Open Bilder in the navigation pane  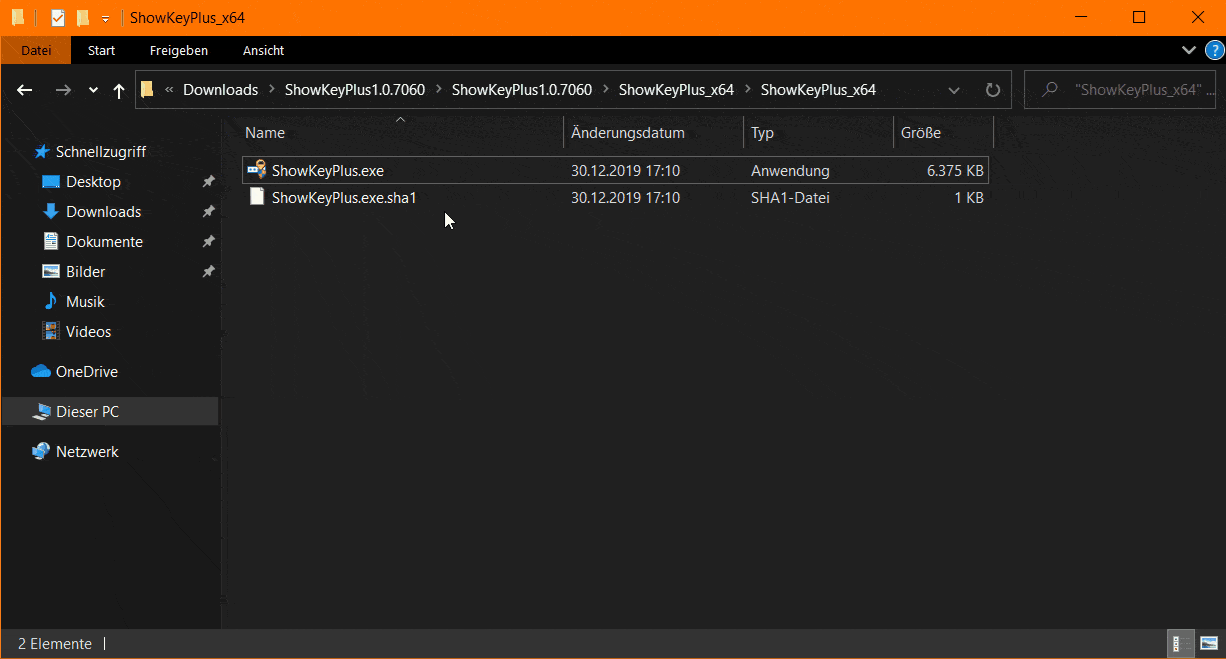[85, 272]
